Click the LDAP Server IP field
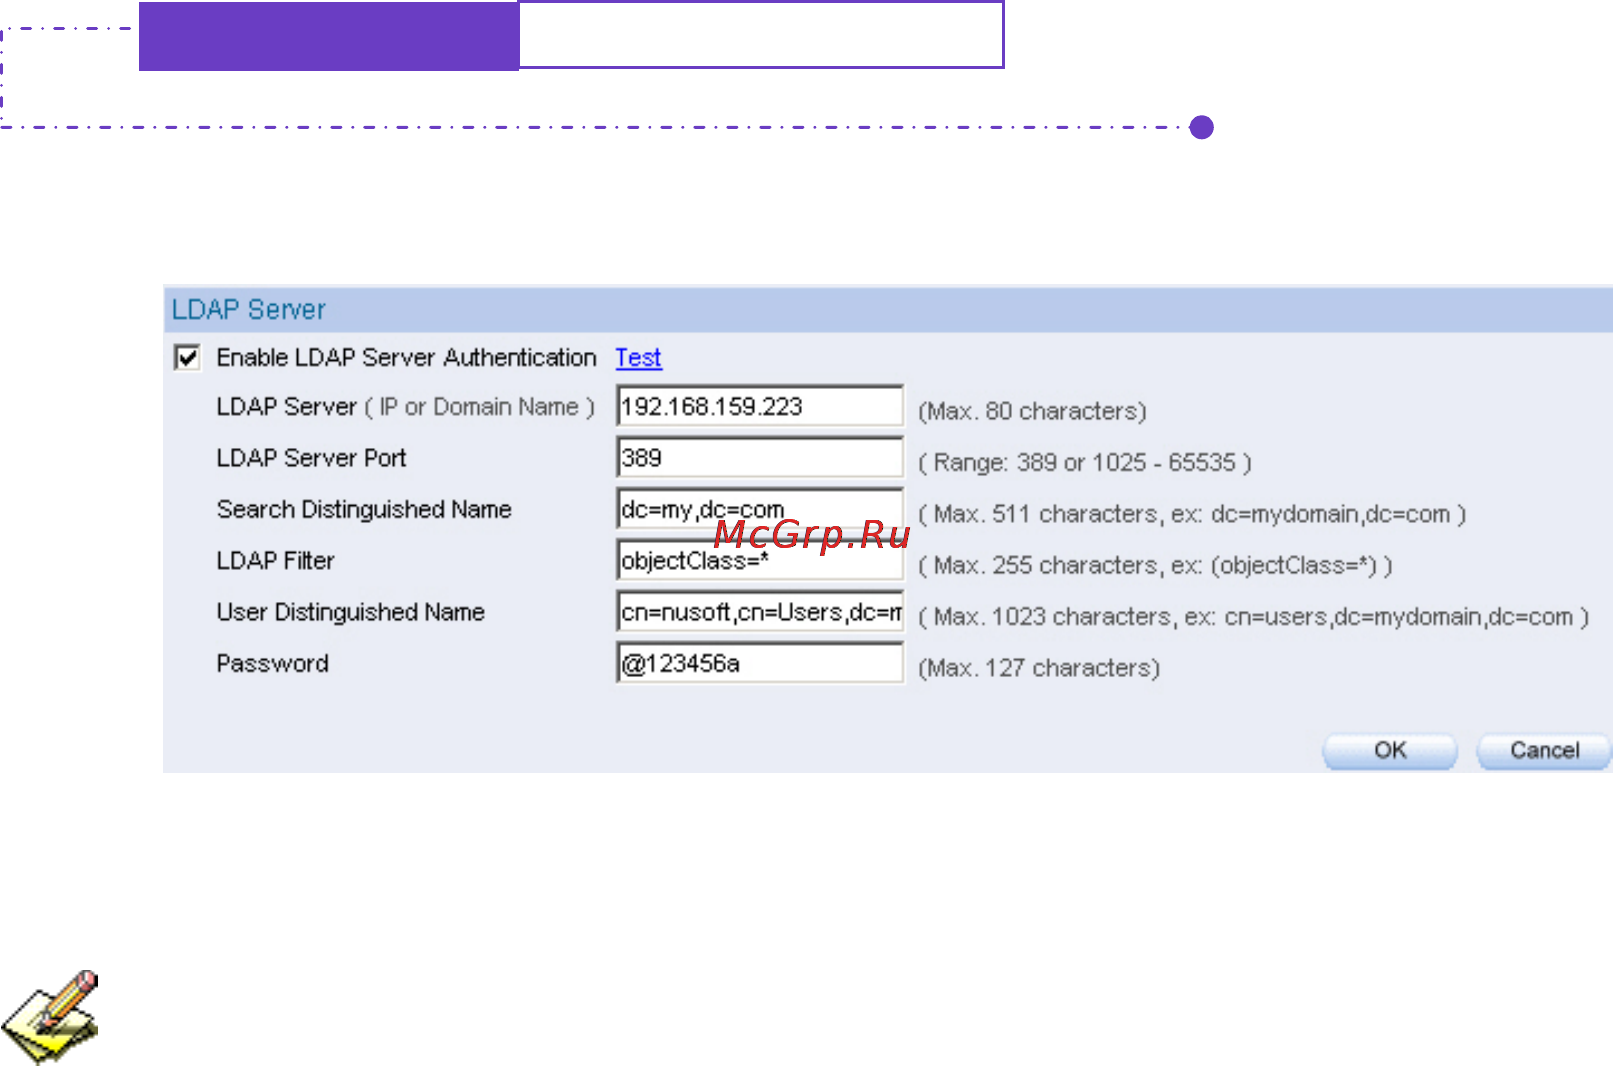This screenshot has width=1613, height=1066. (760, 407)
